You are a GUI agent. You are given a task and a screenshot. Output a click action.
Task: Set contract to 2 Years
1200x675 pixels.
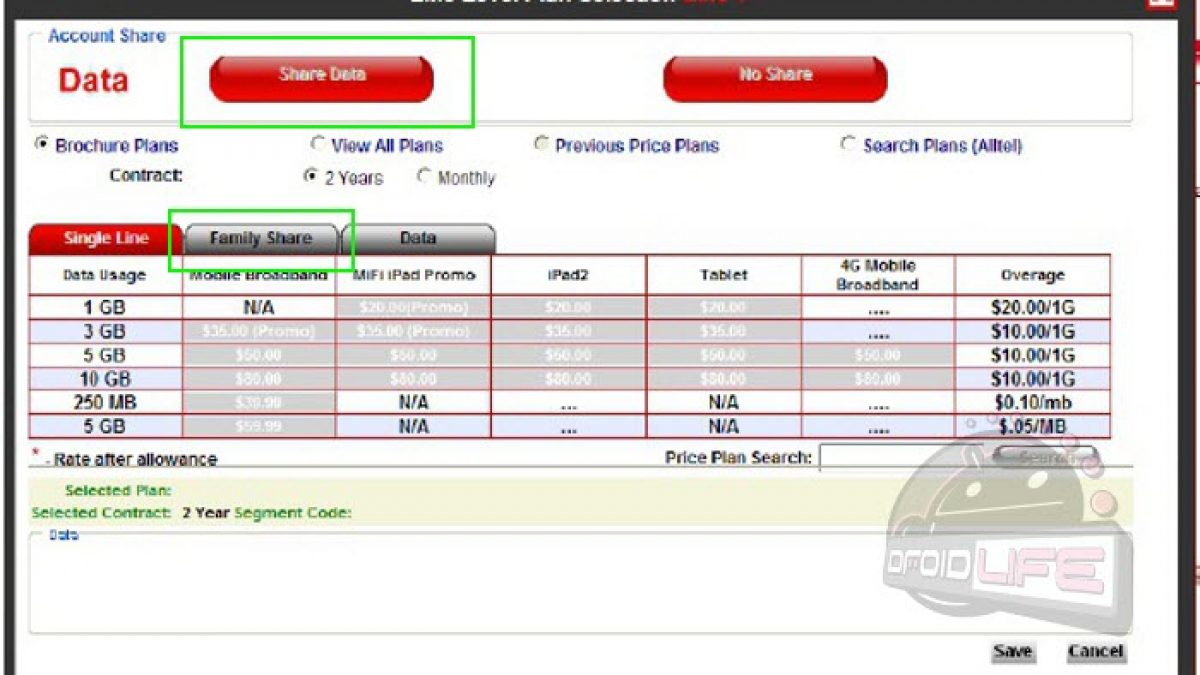coord(311,176)
